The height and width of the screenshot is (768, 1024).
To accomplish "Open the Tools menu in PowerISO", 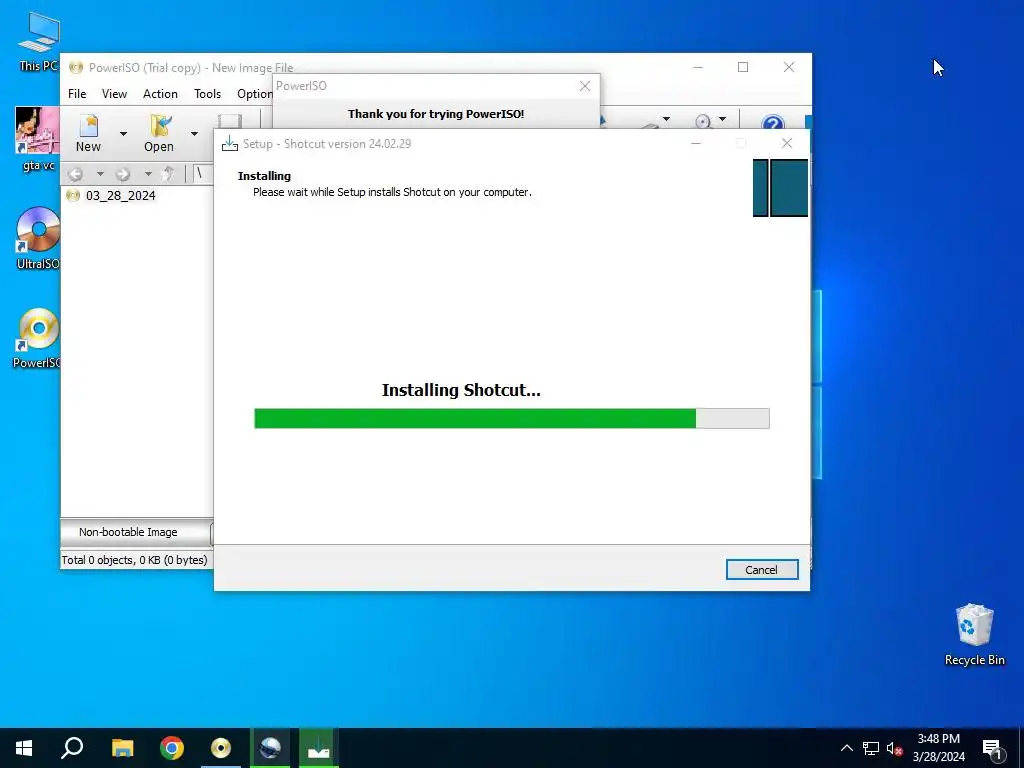I will [207, 93].
